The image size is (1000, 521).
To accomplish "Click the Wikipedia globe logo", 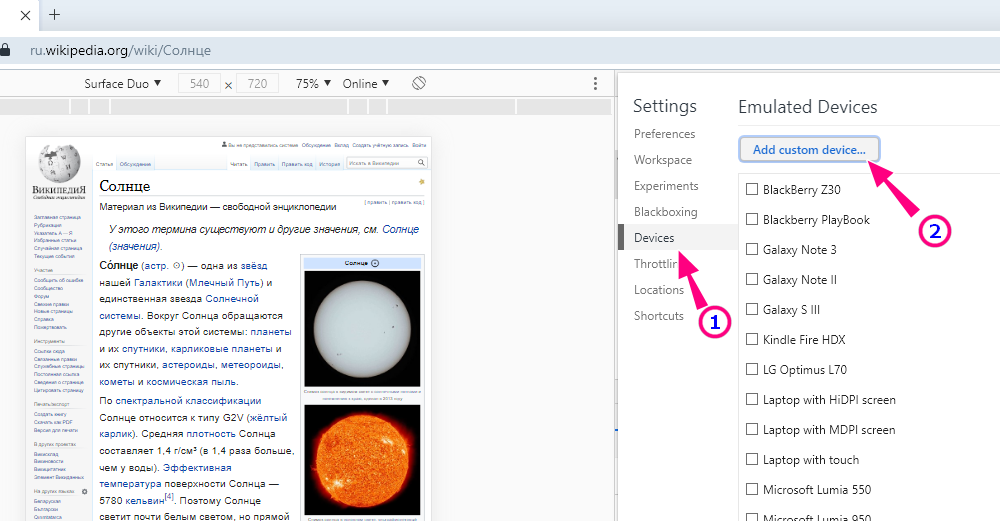I will 59,164.
